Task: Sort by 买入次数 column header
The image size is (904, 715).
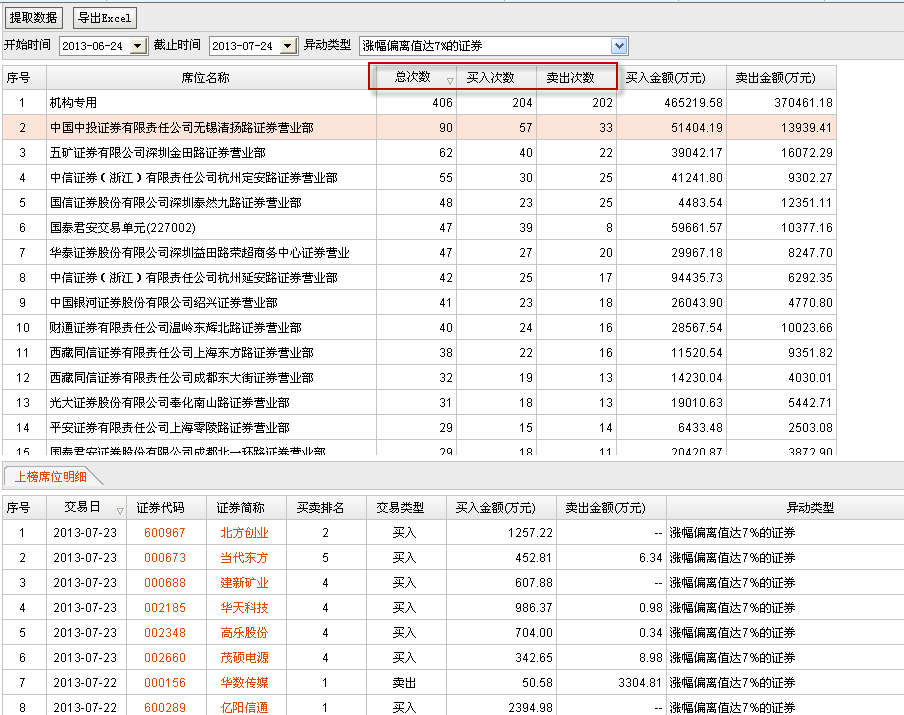Action: 490,77
